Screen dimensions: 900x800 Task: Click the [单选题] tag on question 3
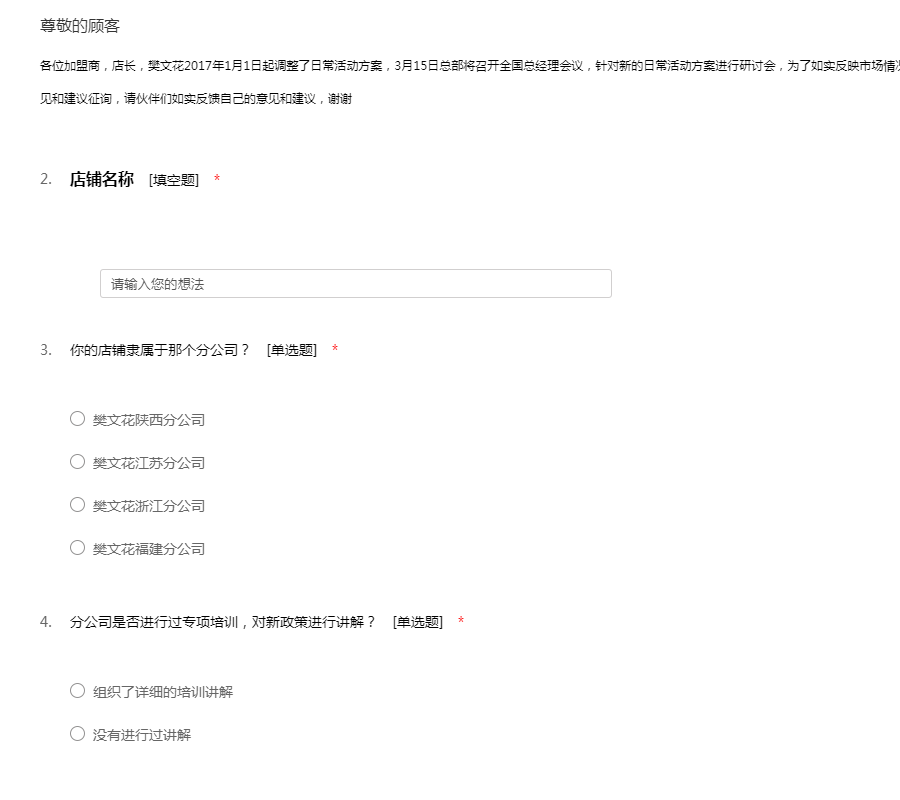point(291,350)
